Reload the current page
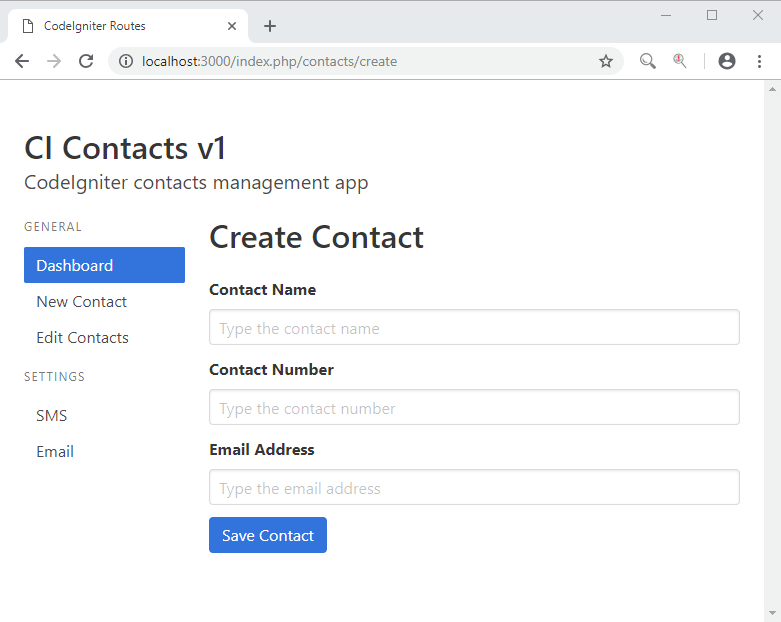This screenshot has height=622, width=781. tap(86, 61)
